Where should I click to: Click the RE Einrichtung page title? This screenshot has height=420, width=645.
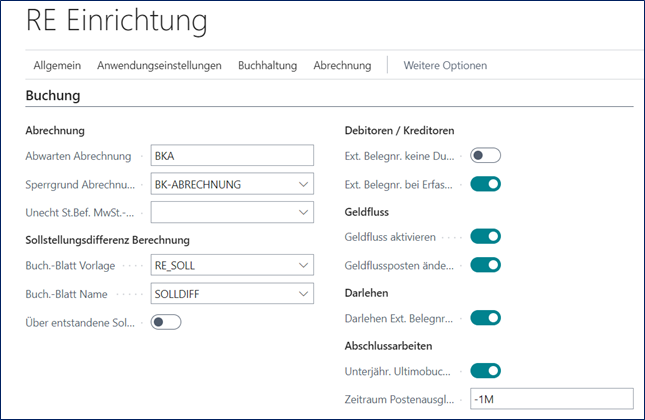[117, 21]
